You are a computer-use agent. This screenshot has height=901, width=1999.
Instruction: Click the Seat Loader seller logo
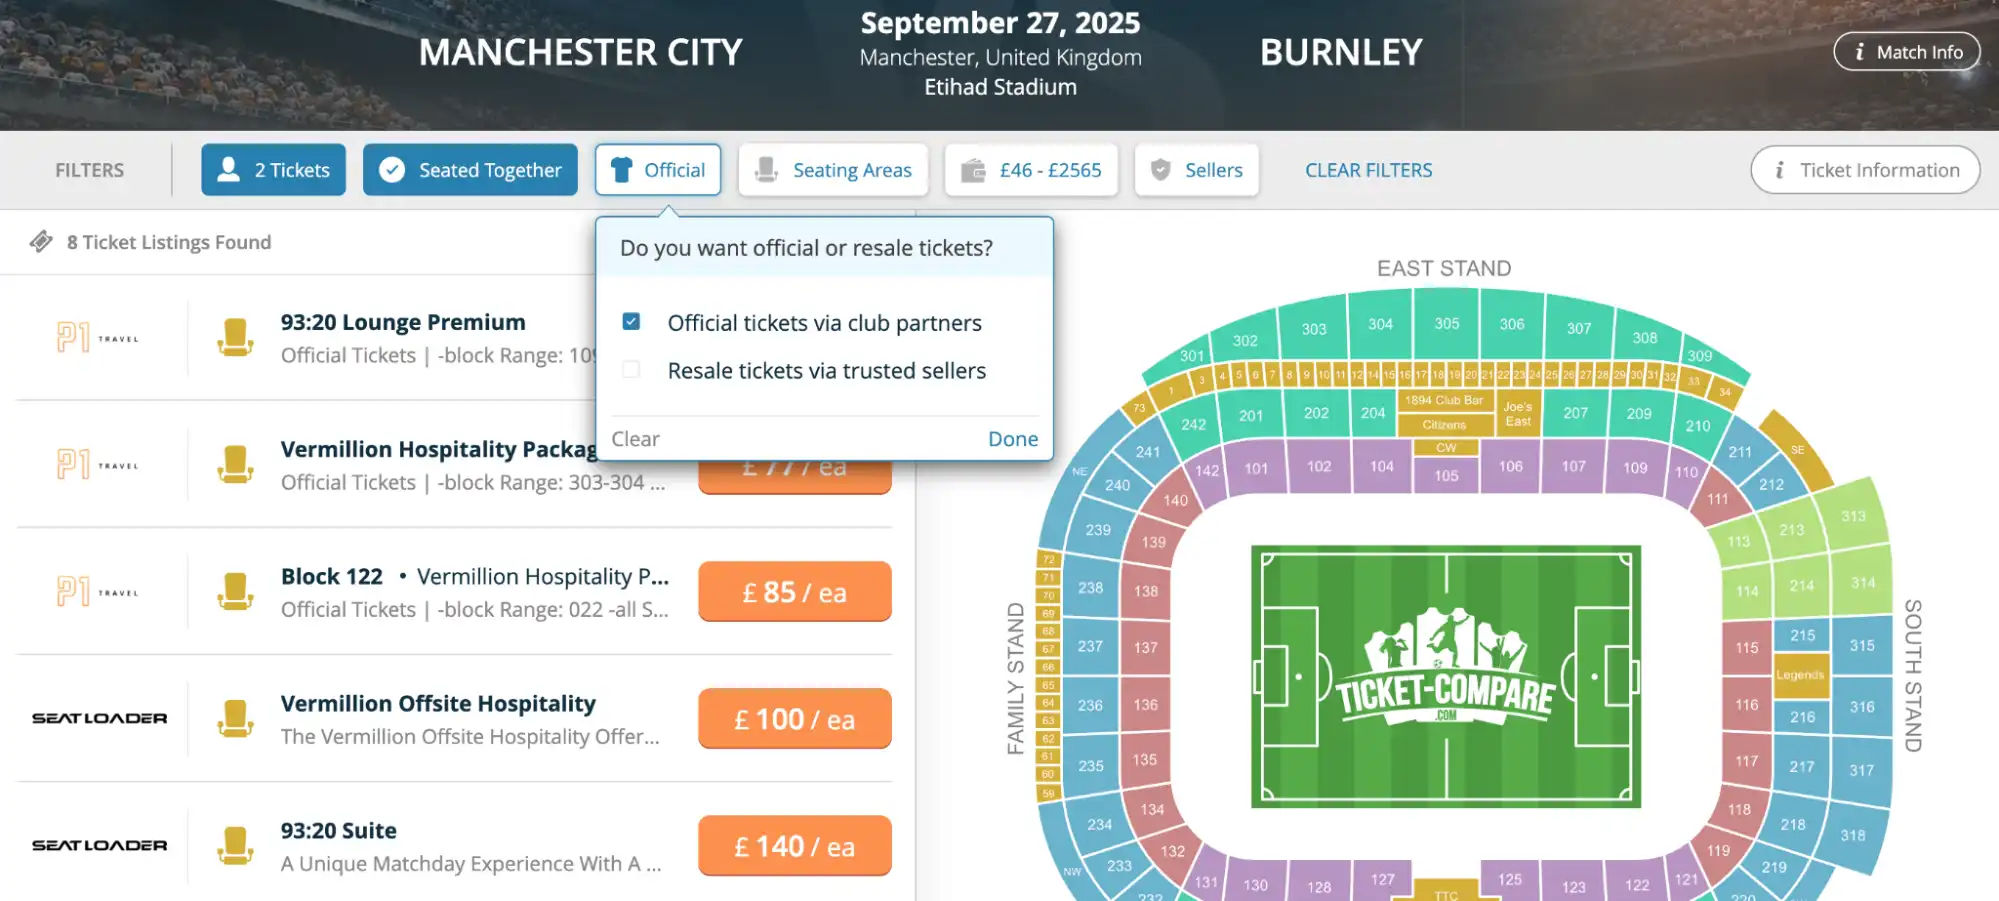point(100,717)
